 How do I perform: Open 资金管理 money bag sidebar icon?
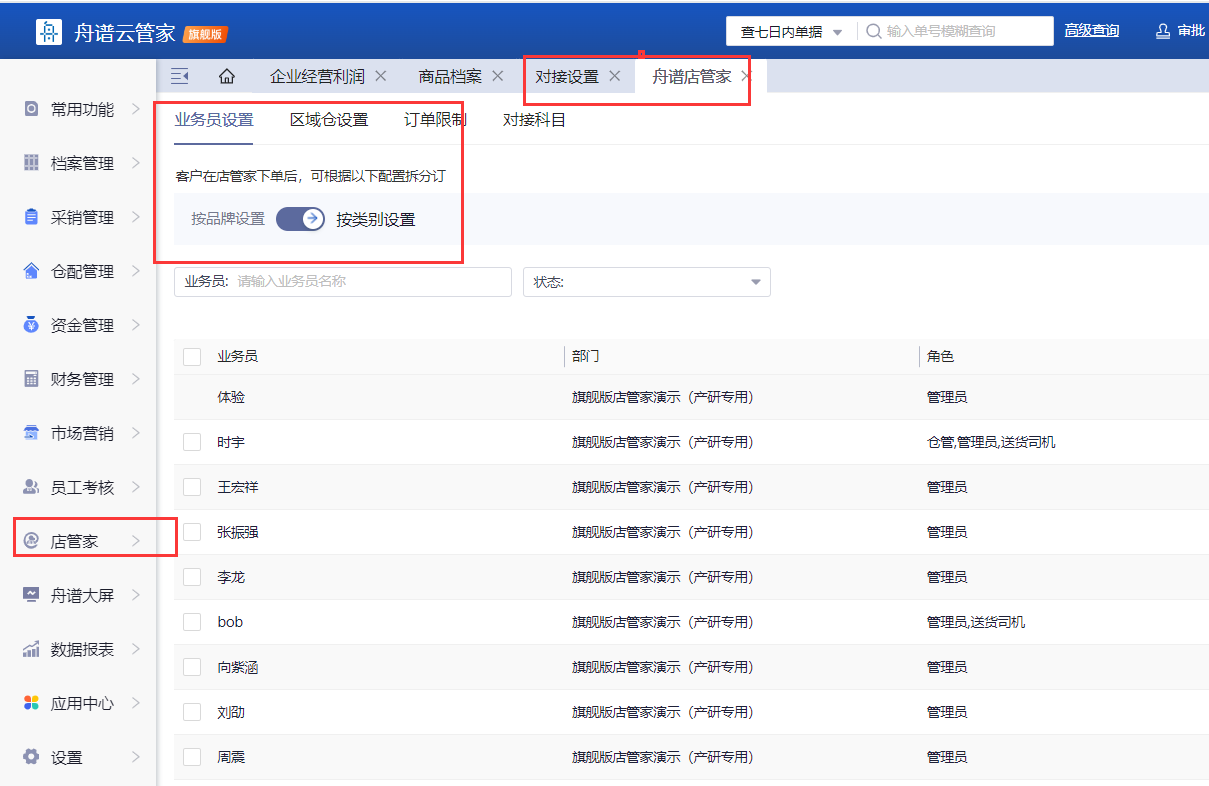pyautogui.click(x=31, y=325)
